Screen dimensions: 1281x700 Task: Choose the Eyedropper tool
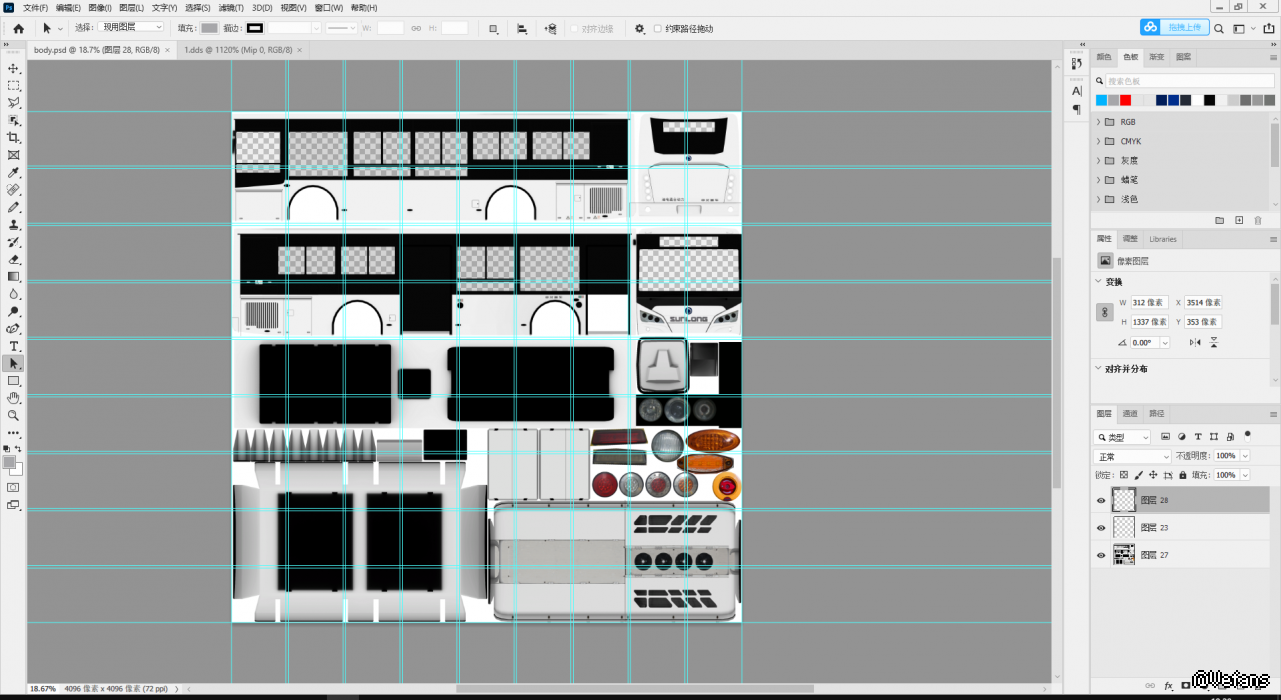coord(14,172)
